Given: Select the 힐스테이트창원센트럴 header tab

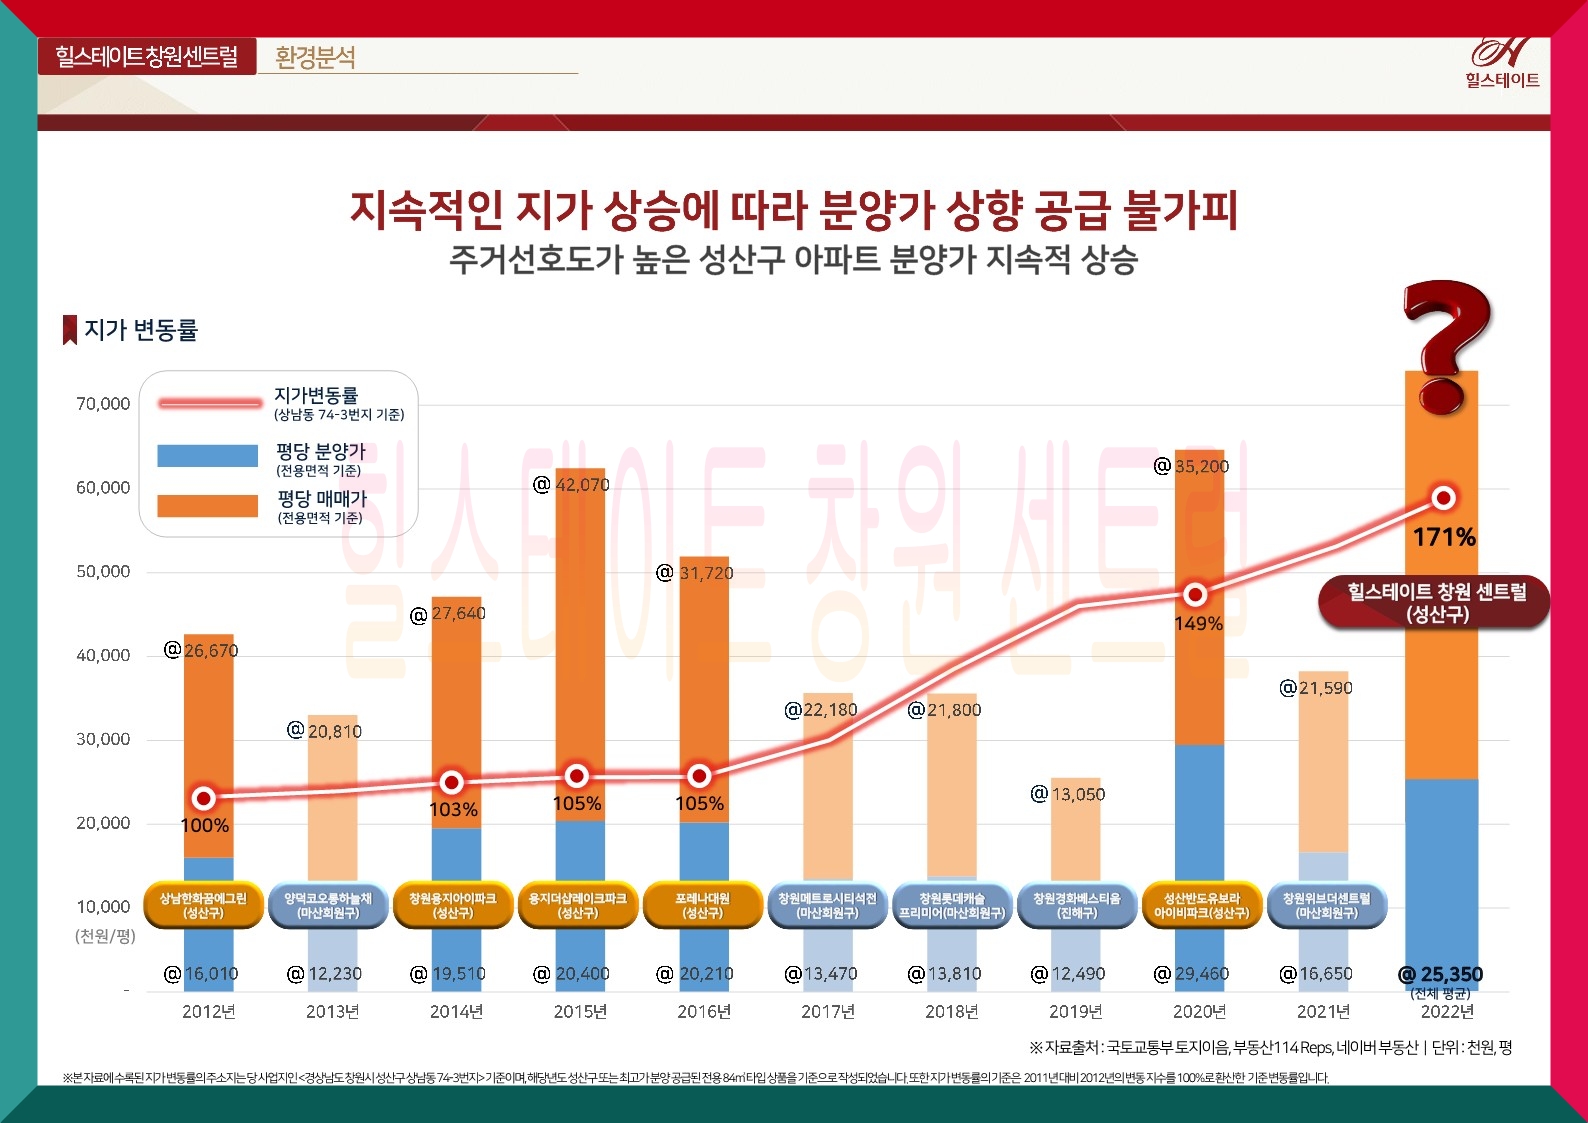Looking at the screenshot, I should click(147, 57).
